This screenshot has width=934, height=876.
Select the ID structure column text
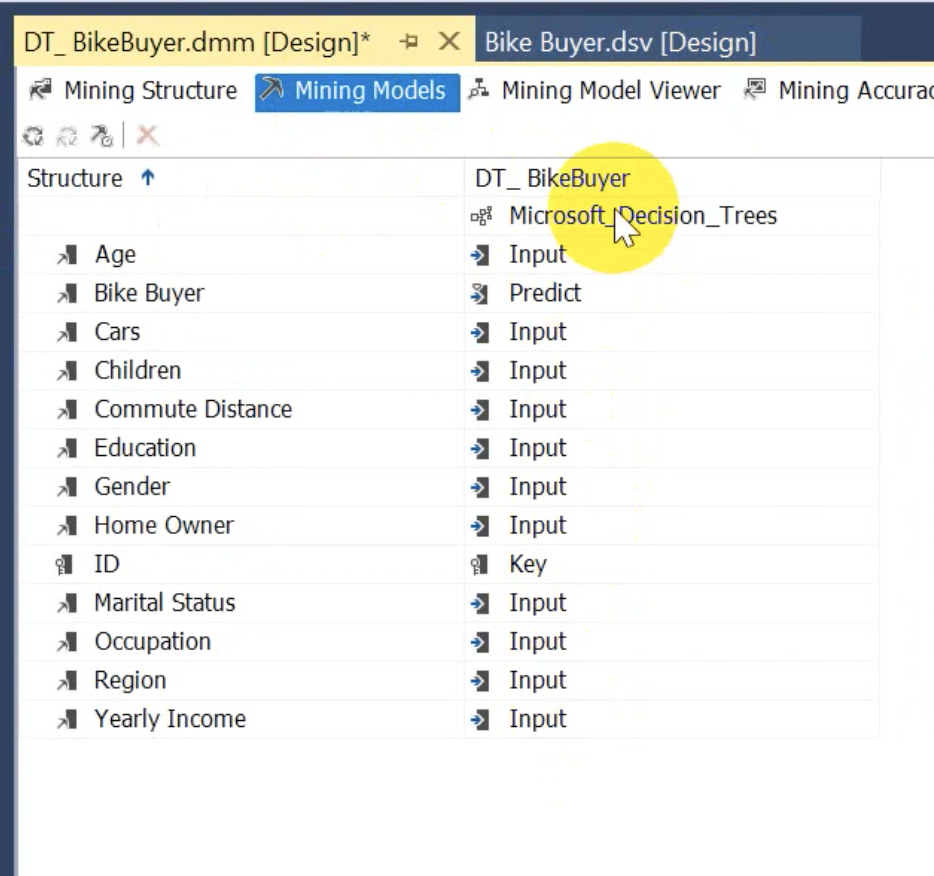click(107, 564)
